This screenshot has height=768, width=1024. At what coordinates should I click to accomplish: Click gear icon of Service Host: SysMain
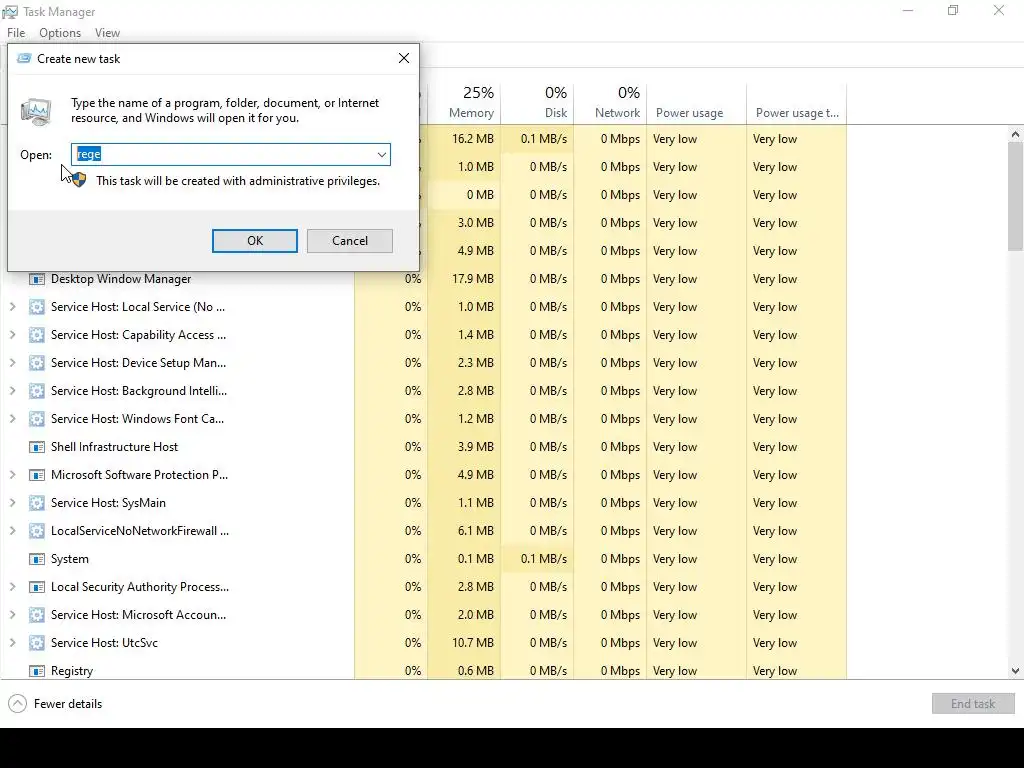click(37, 503)
